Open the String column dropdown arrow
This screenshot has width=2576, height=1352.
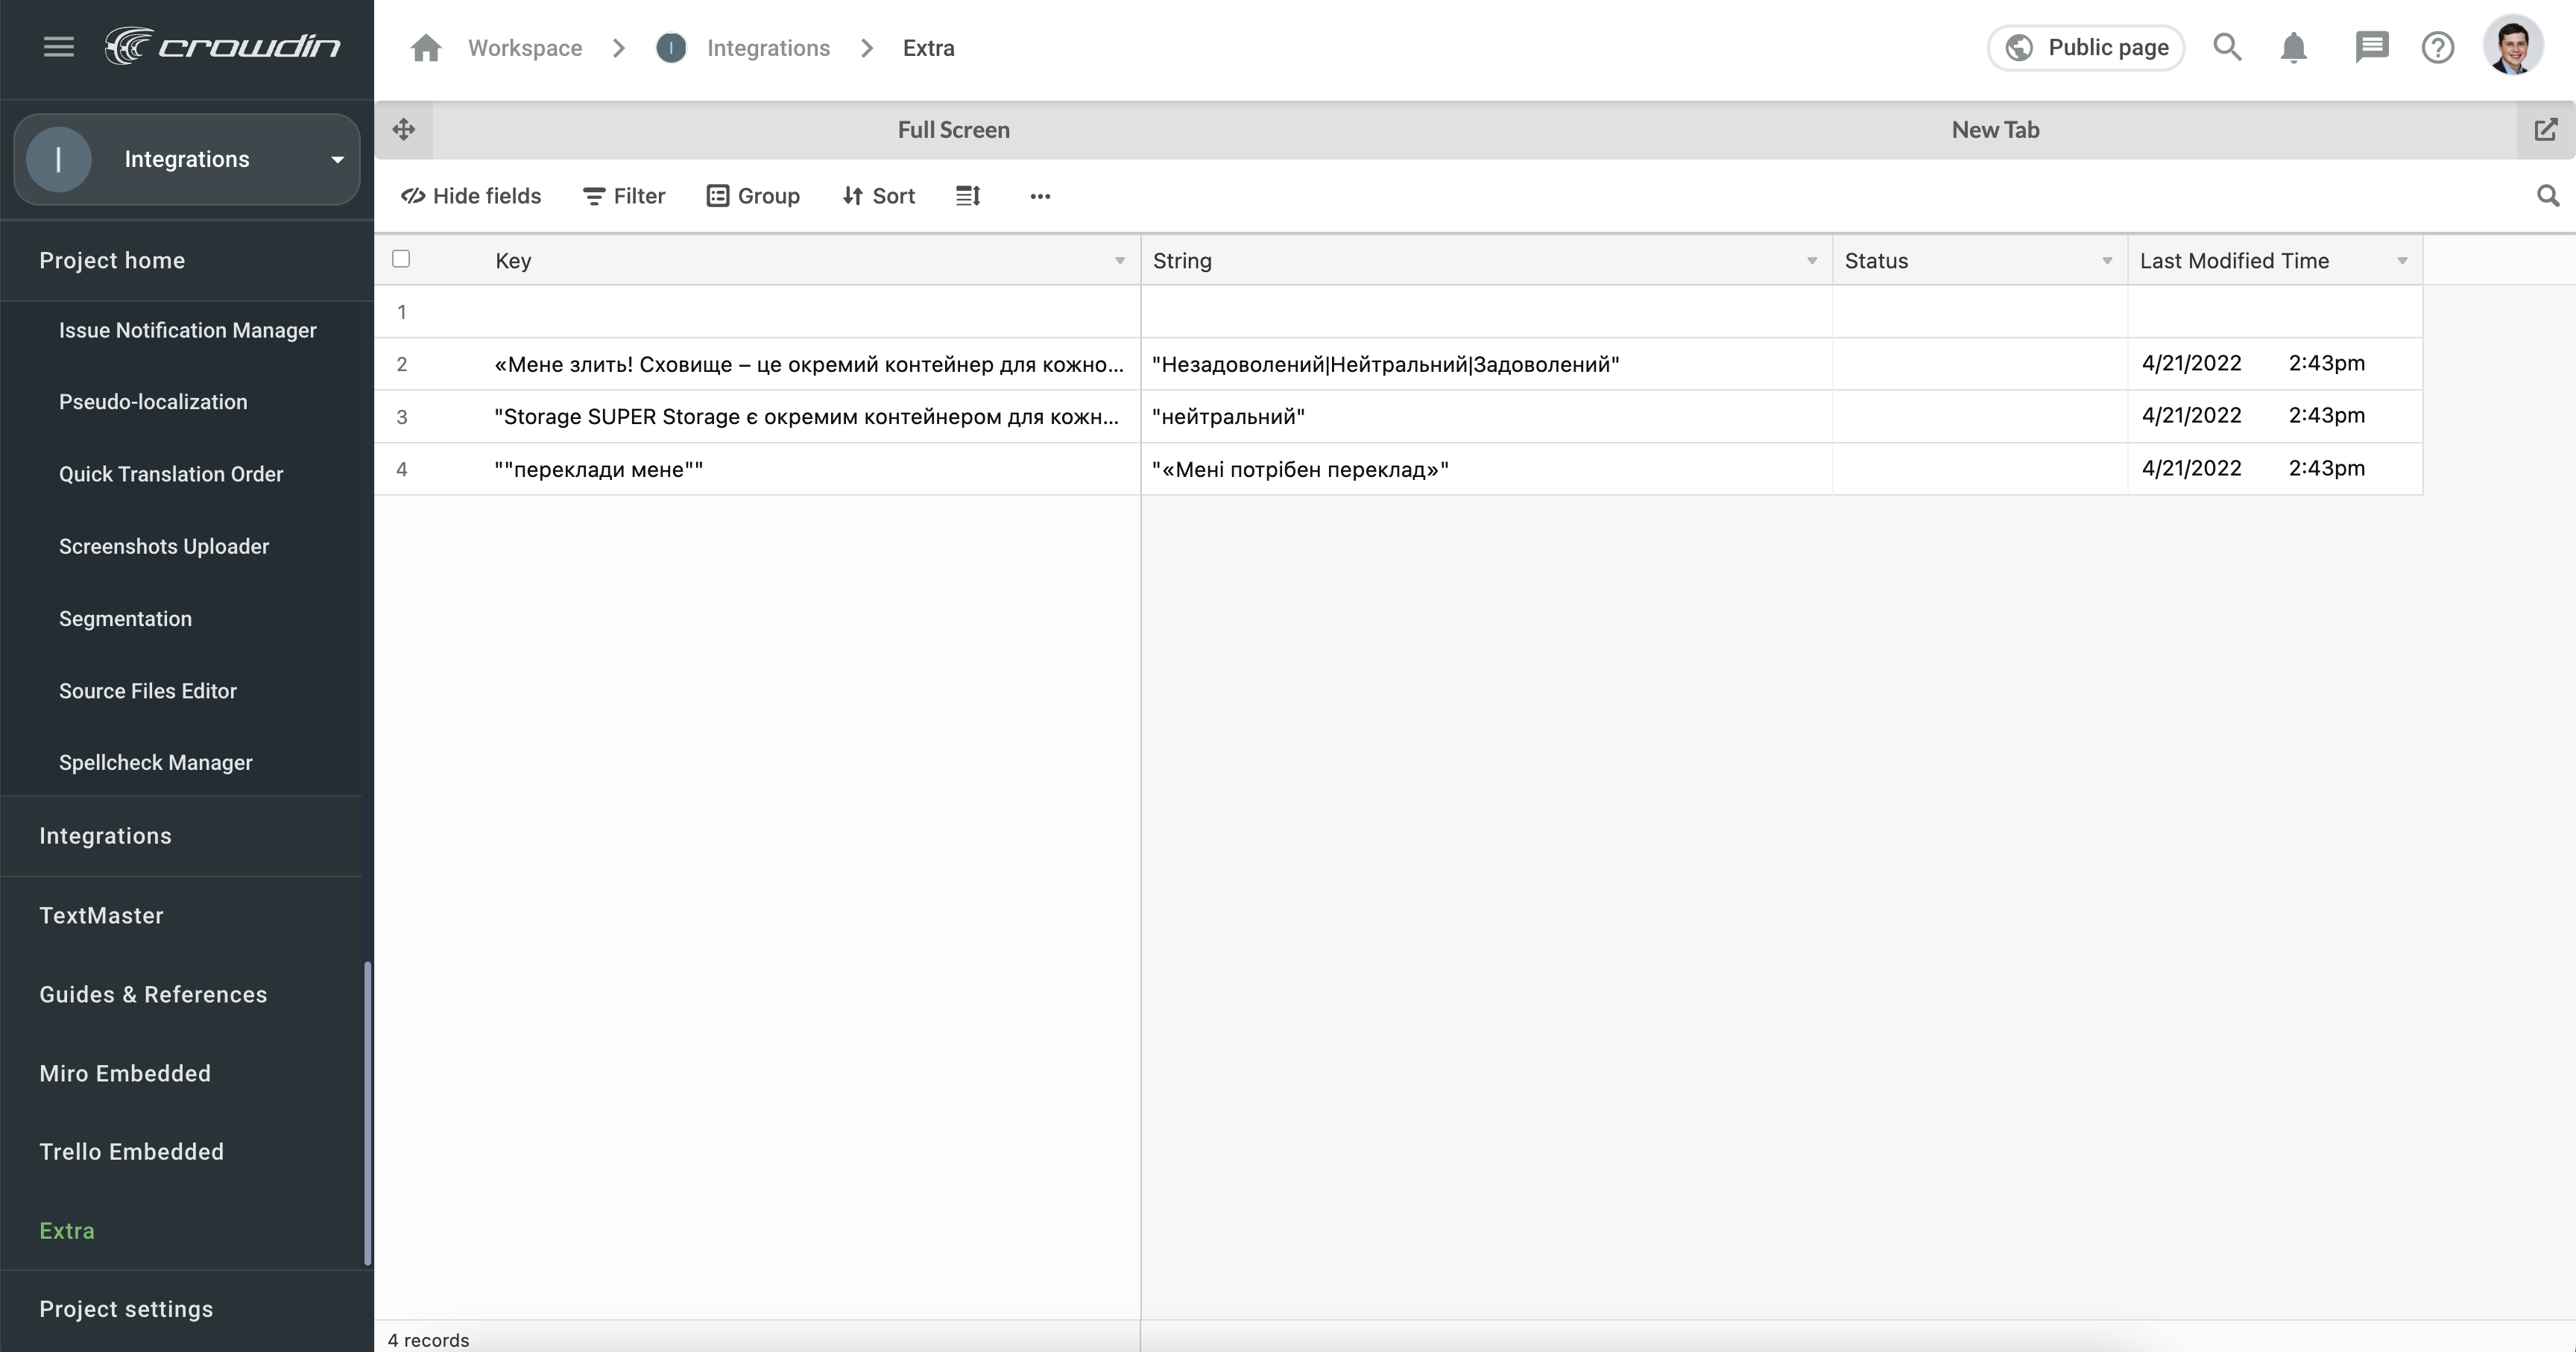click(x=1812, y=261)
